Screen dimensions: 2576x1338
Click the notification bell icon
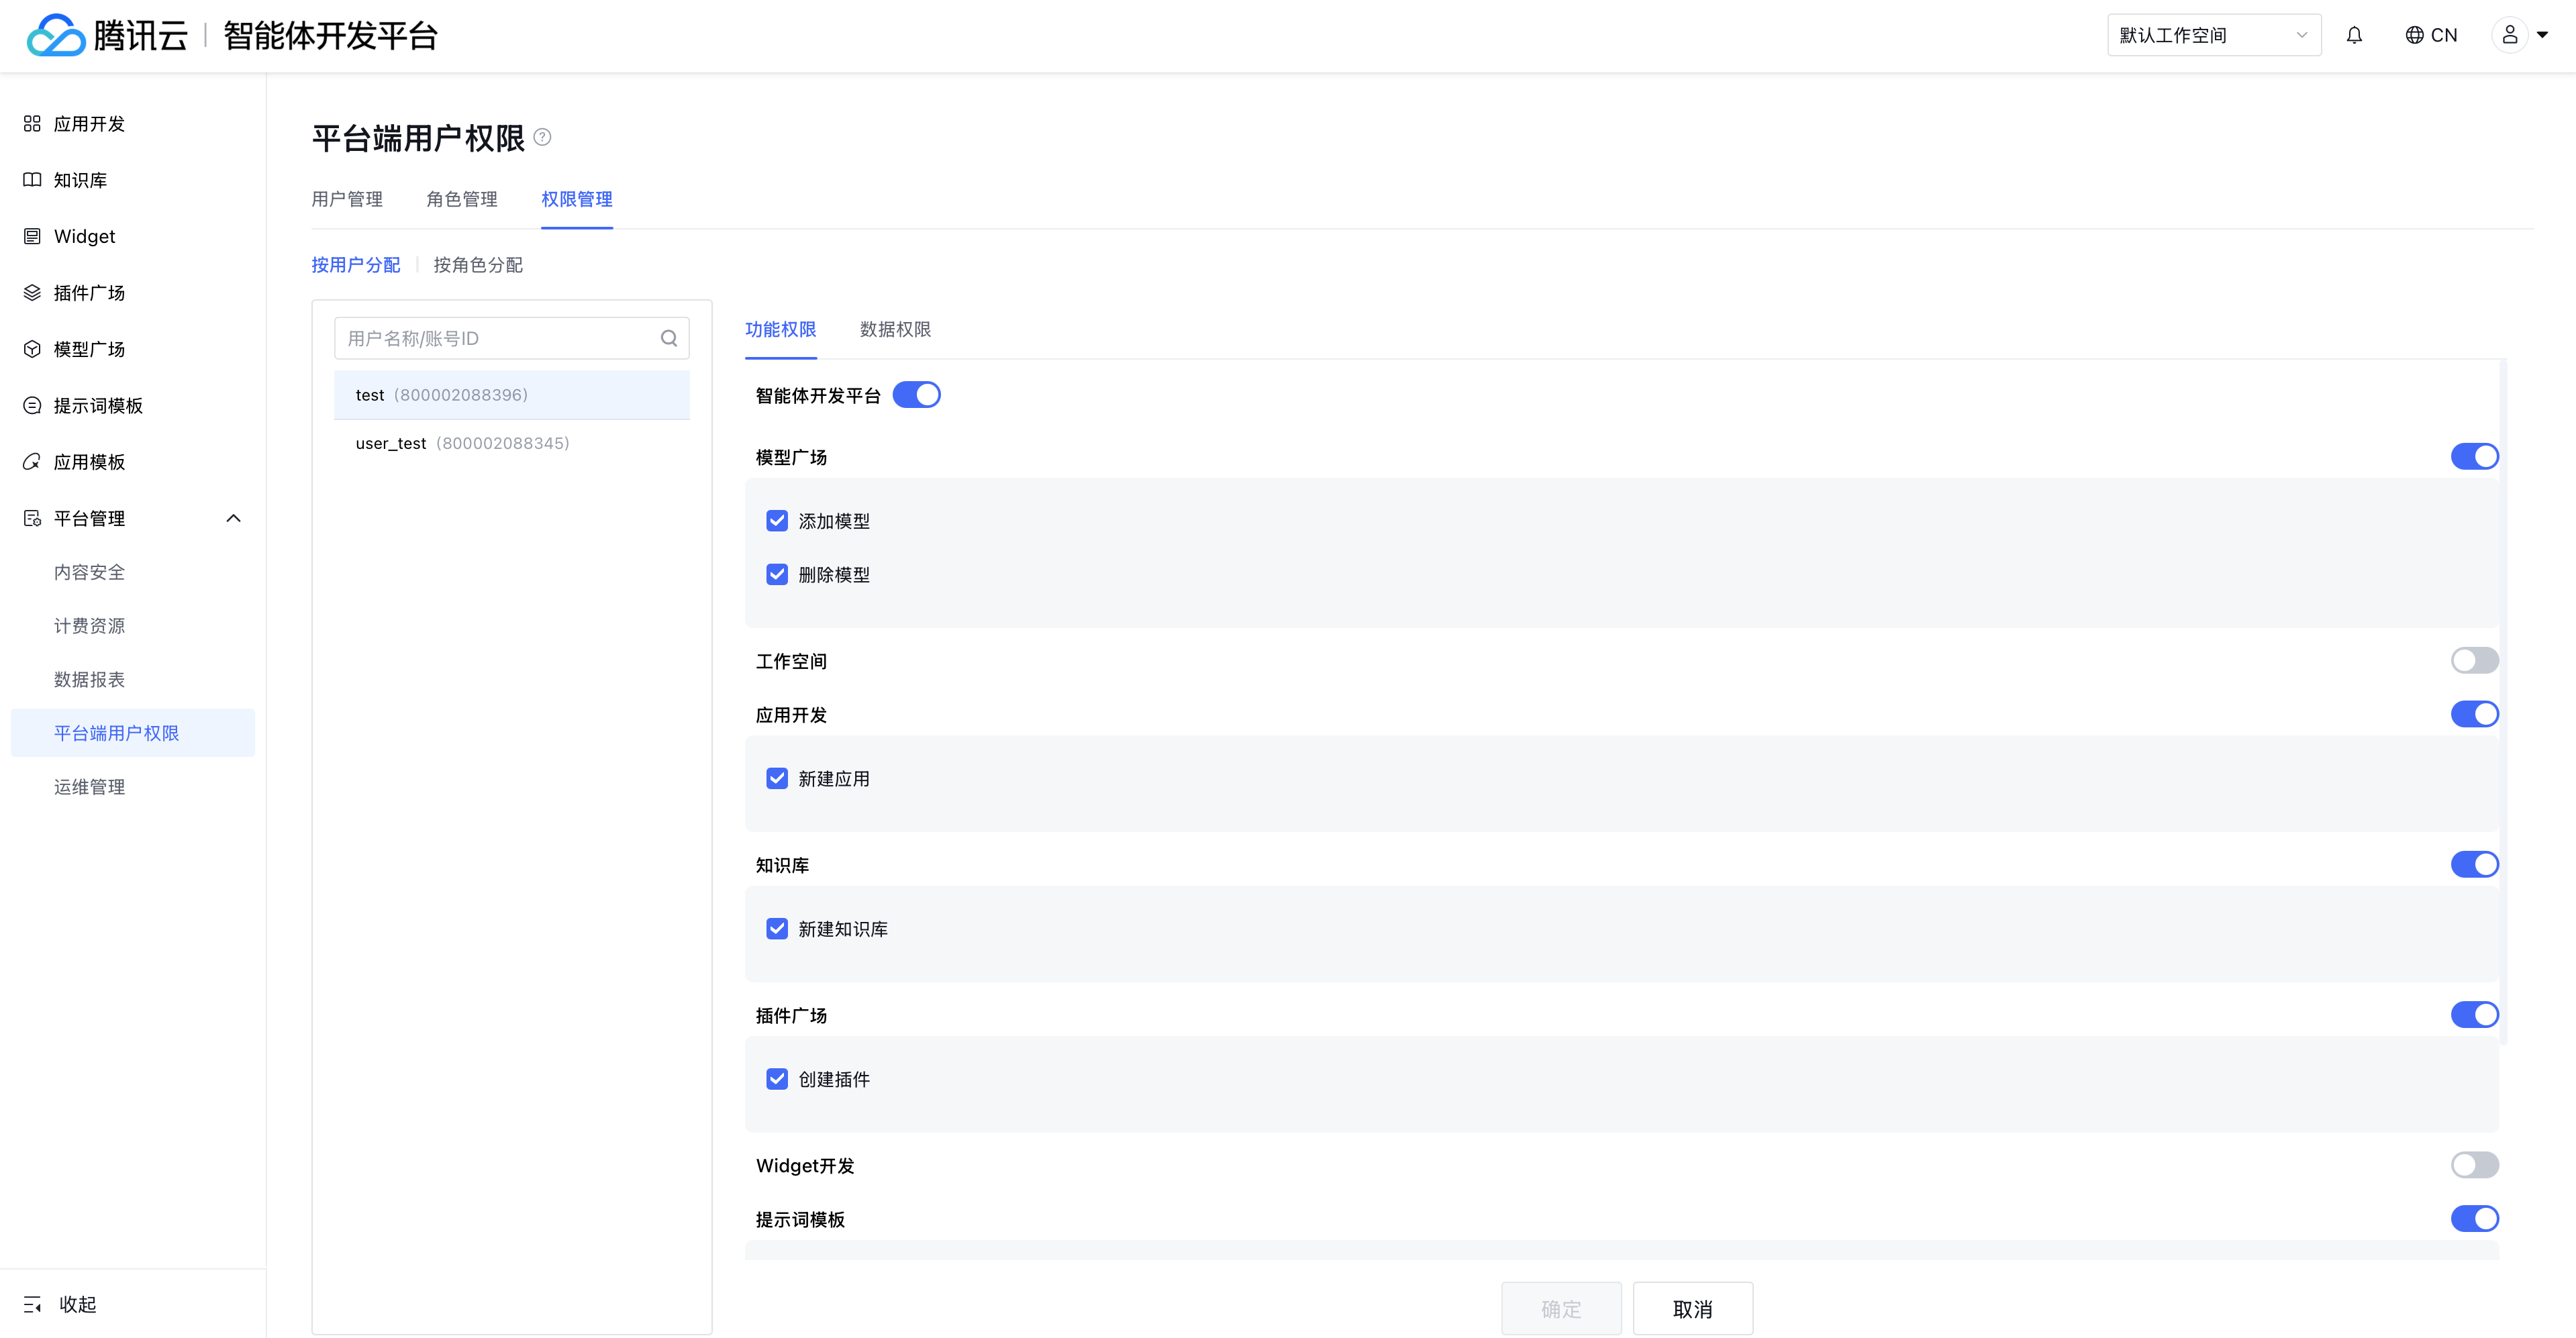pyautogui.click(x=2354, y=36)
